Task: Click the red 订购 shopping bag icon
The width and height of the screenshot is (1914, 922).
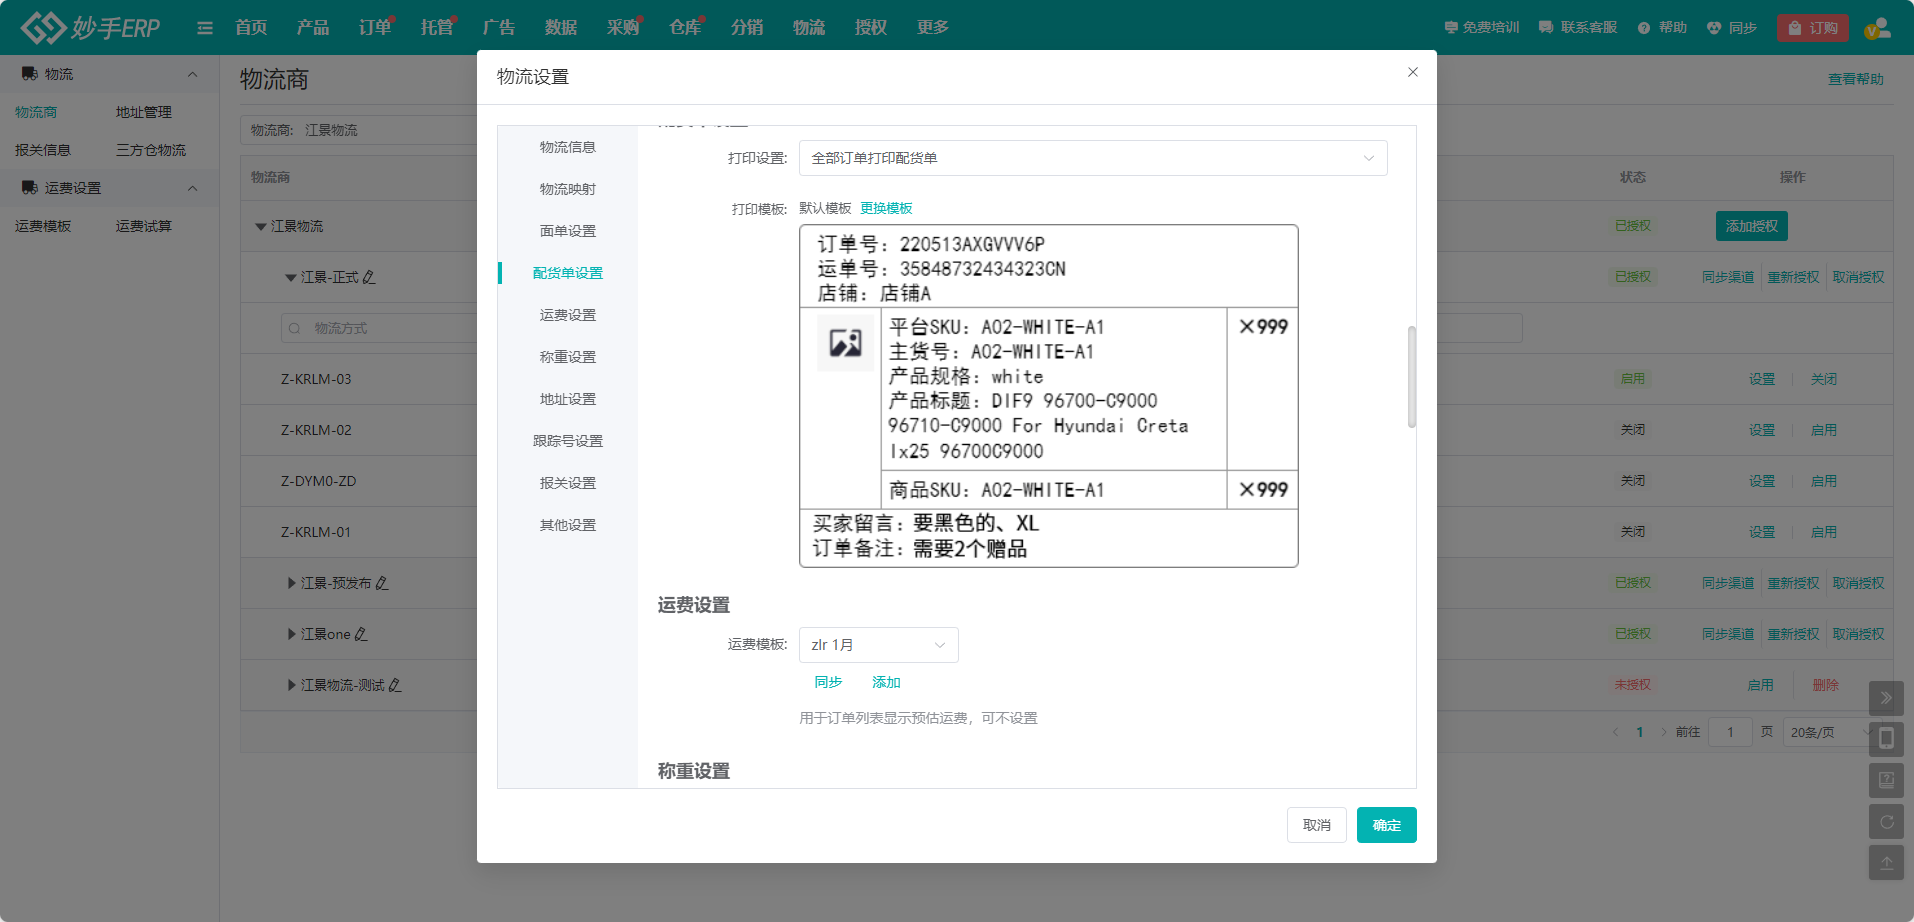Action: pos(1796,27)
